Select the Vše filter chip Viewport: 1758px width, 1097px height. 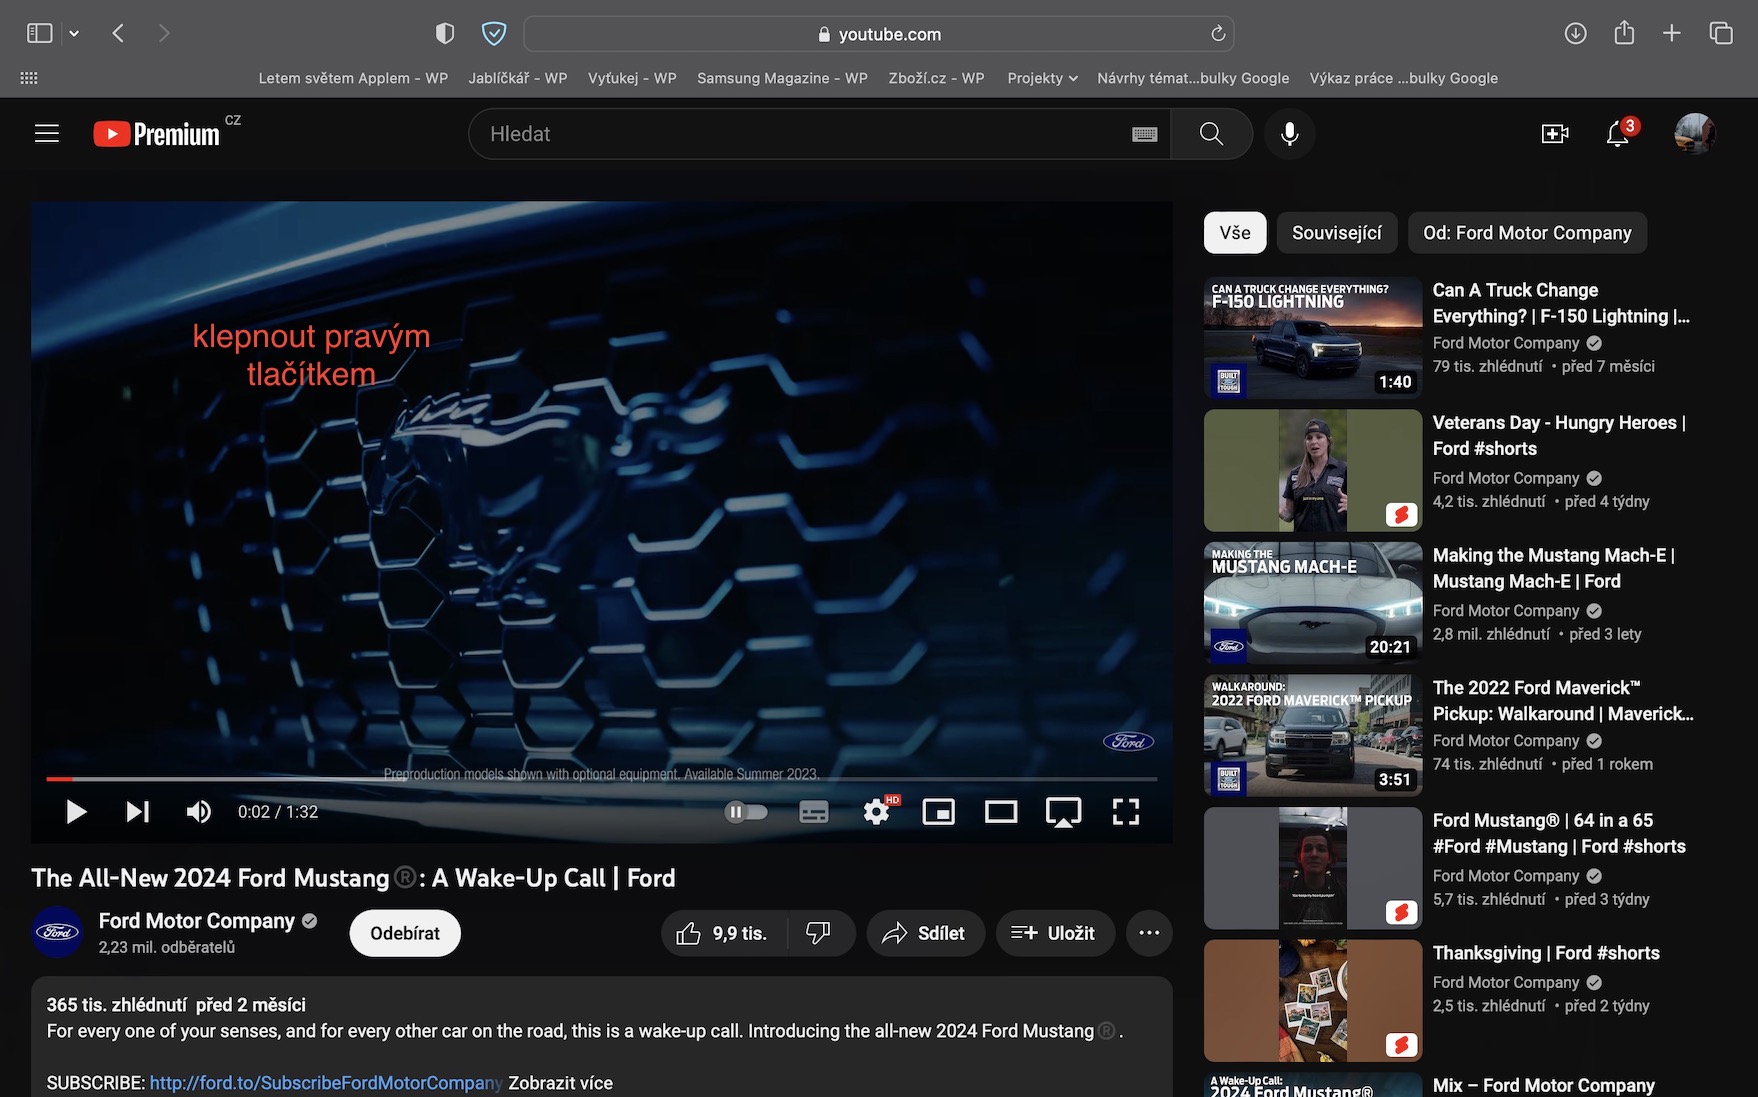[1235, 233]
